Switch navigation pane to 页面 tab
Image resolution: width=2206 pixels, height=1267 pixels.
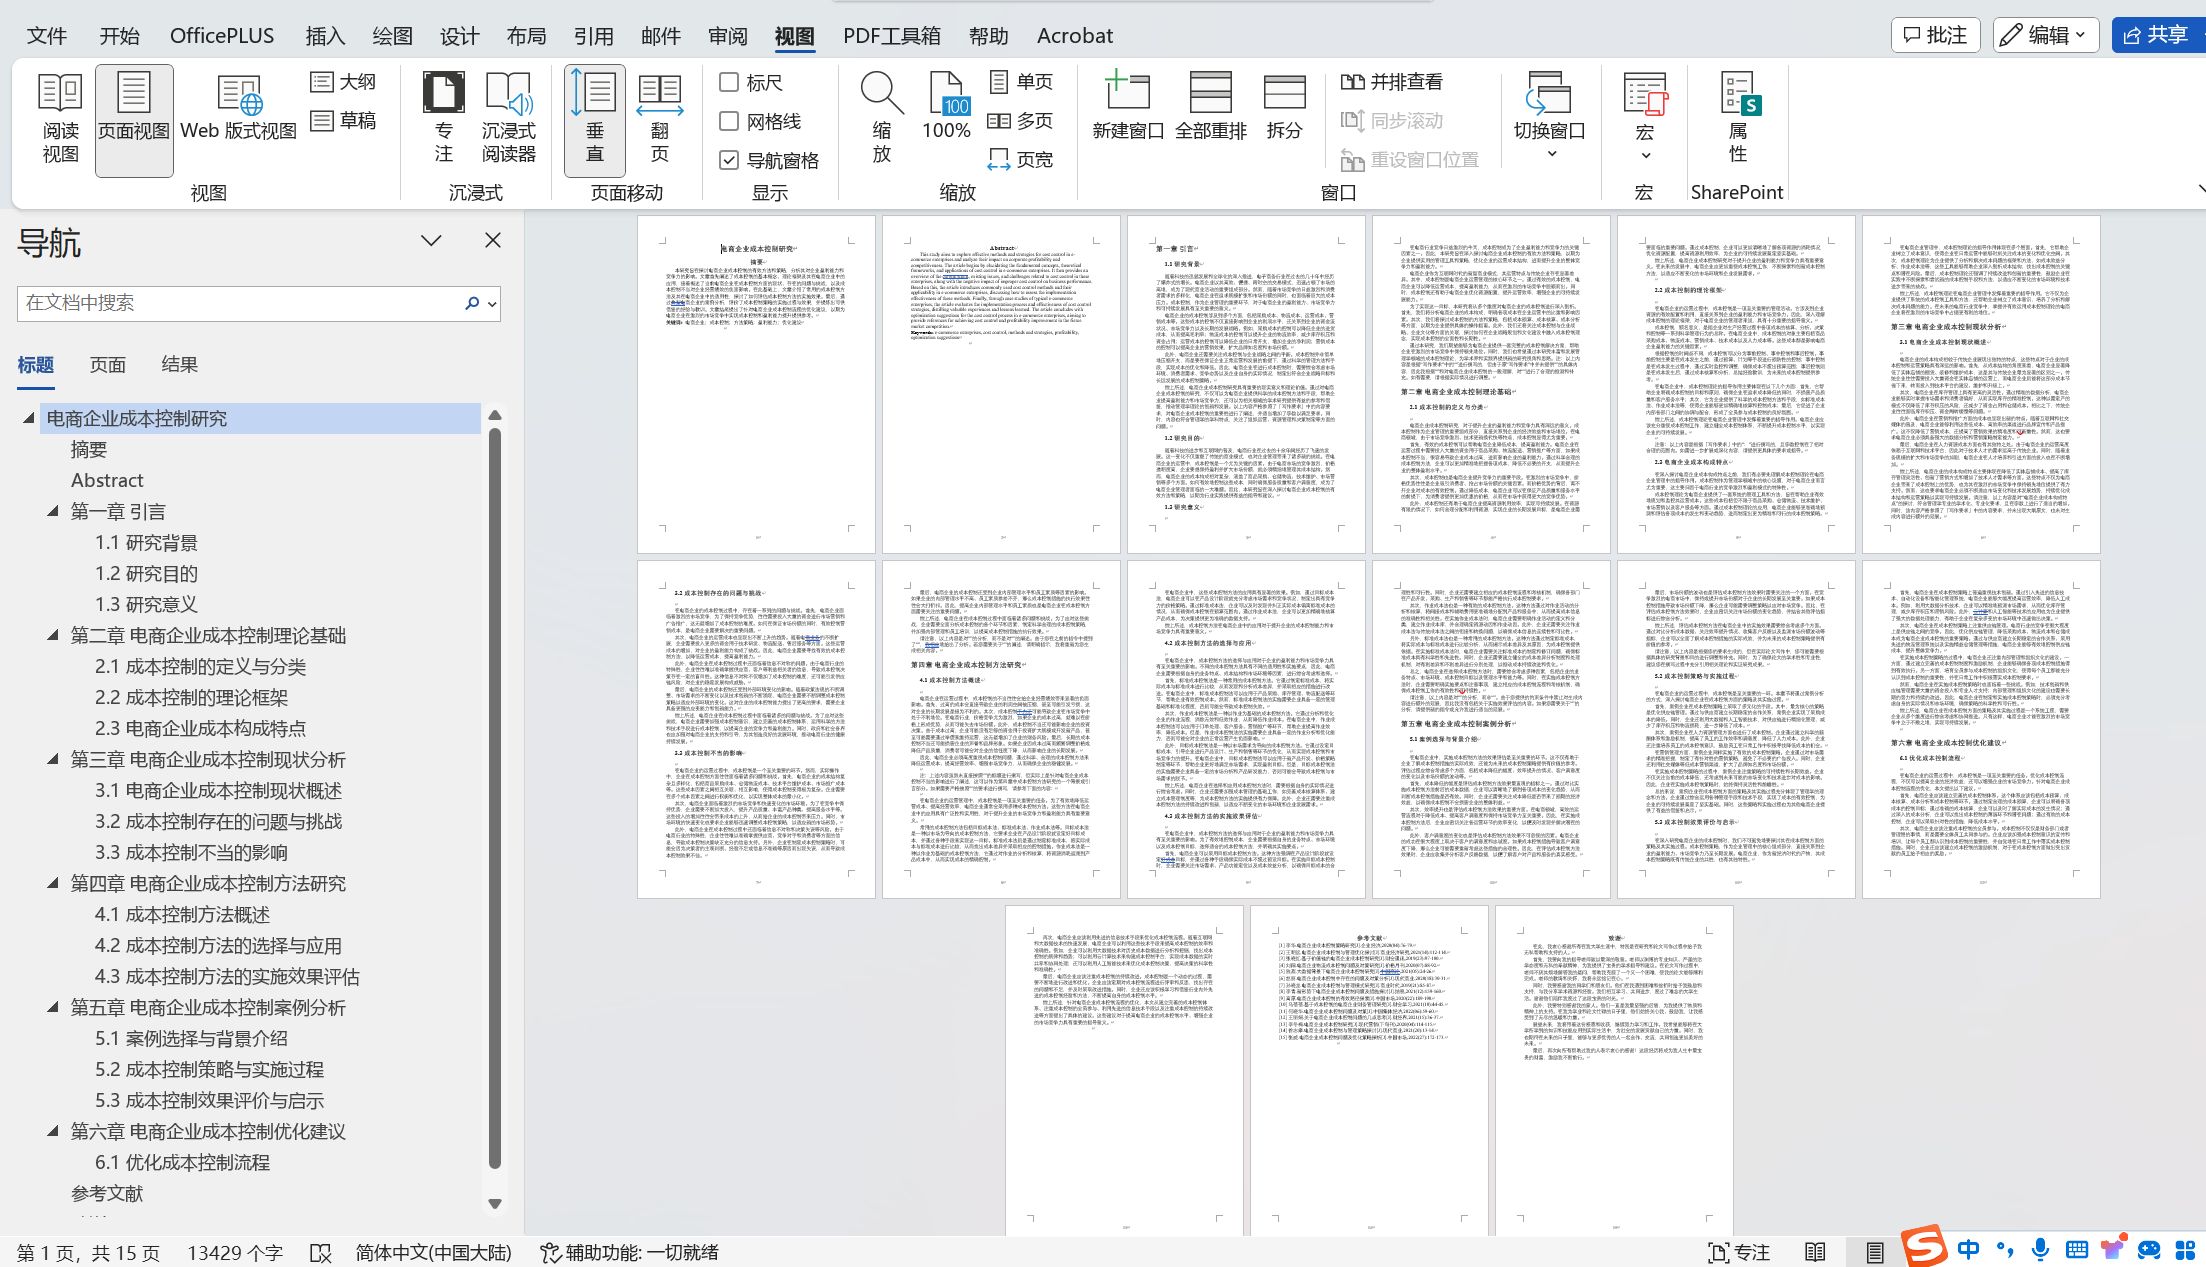[x=107, y=365]
